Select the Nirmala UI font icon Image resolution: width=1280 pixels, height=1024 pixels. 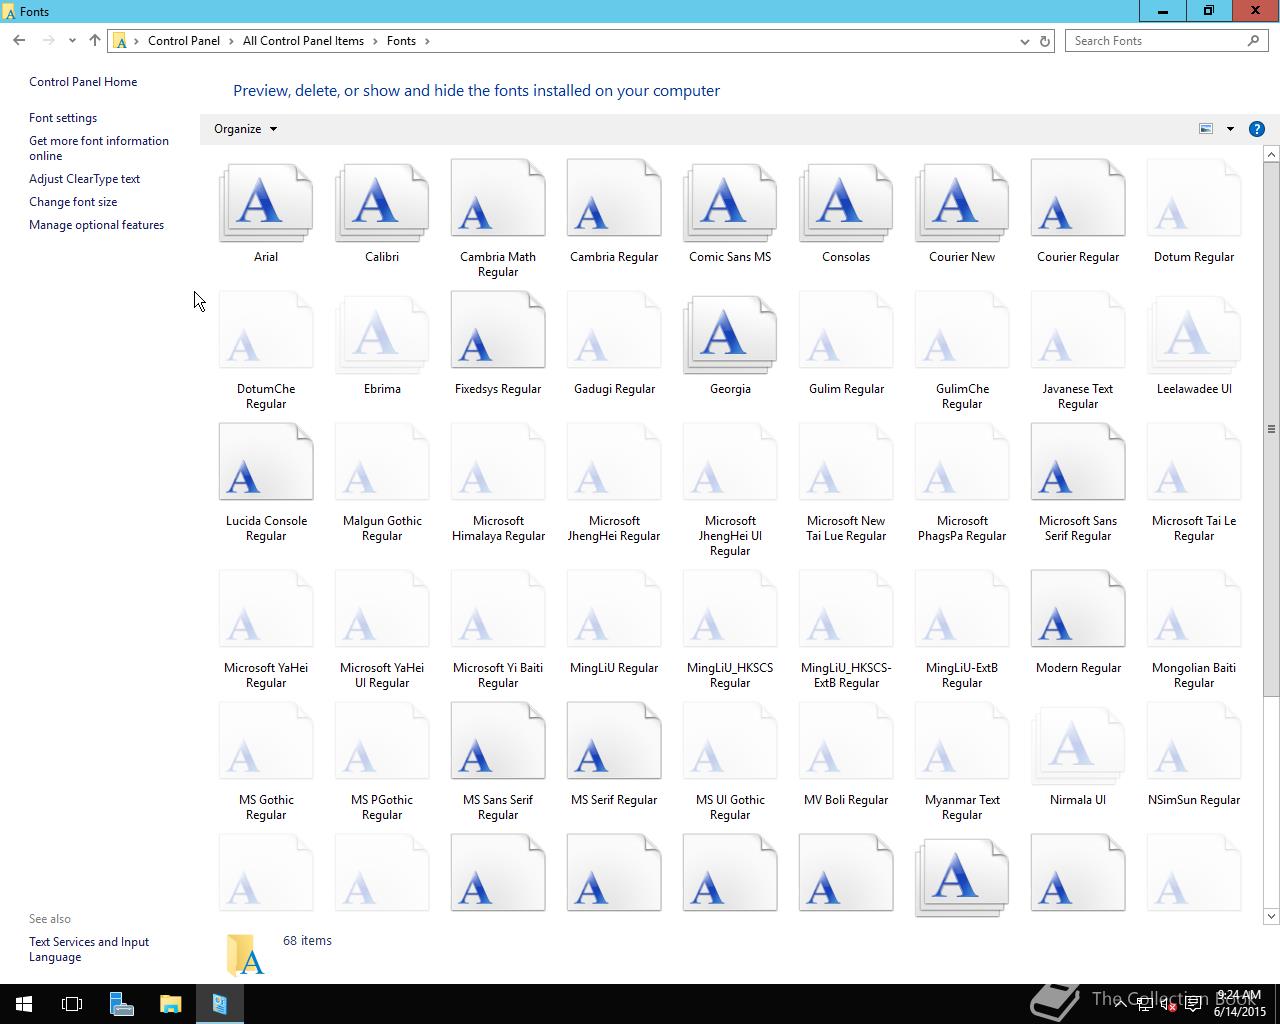point(1078,746)
